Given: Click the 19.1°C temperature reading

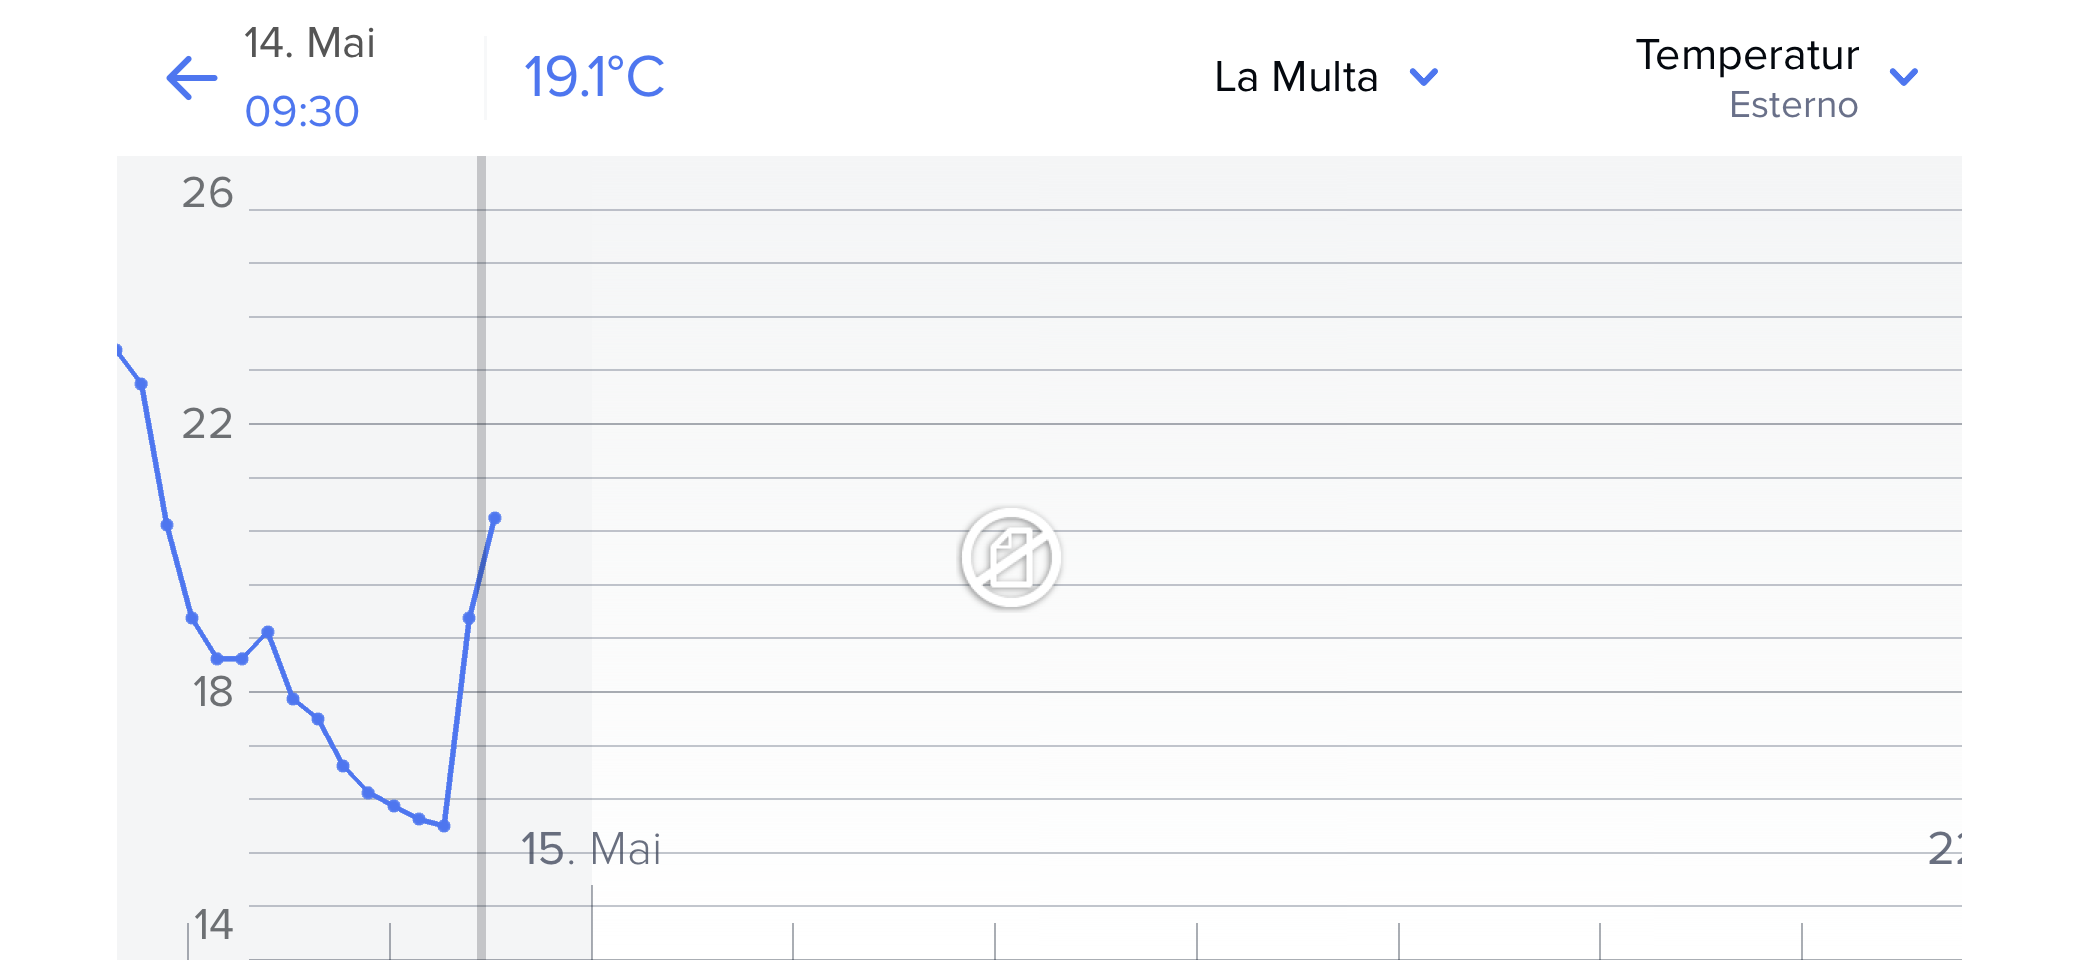Looking at the screenshot, I should coord(594,77).
